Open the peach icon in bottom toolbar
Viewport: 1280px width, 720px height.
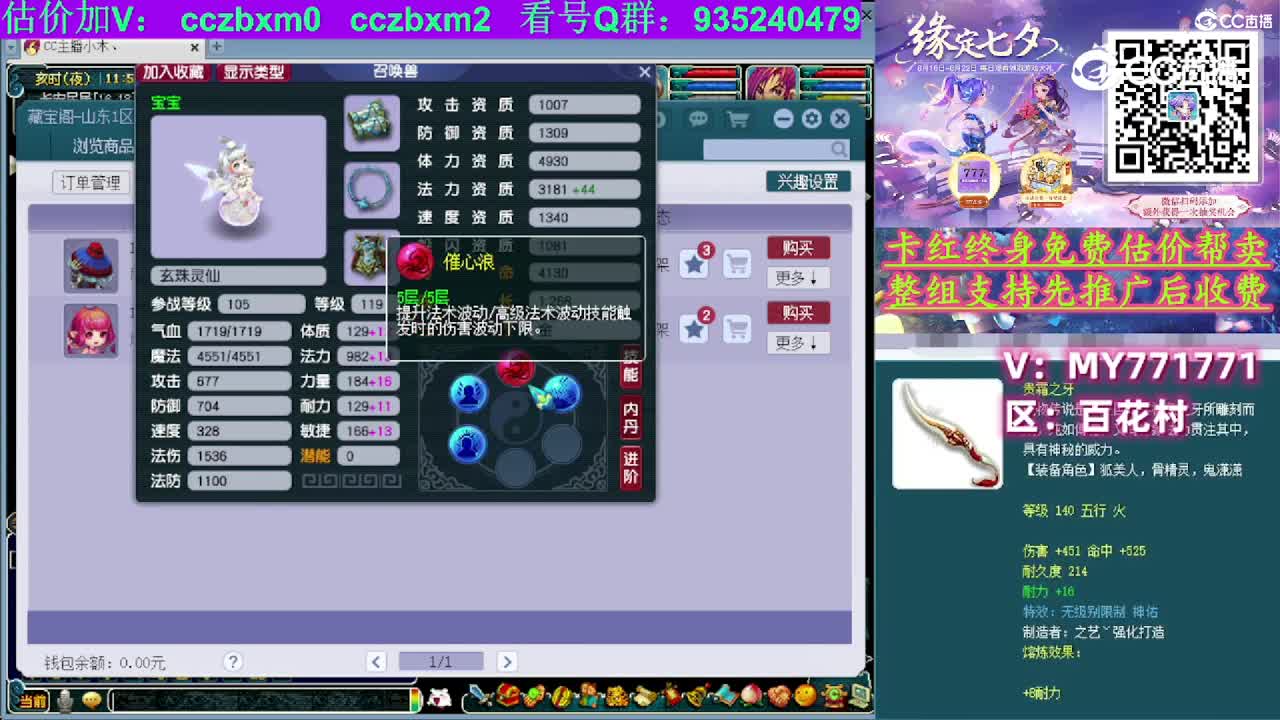tap(752, 696)
